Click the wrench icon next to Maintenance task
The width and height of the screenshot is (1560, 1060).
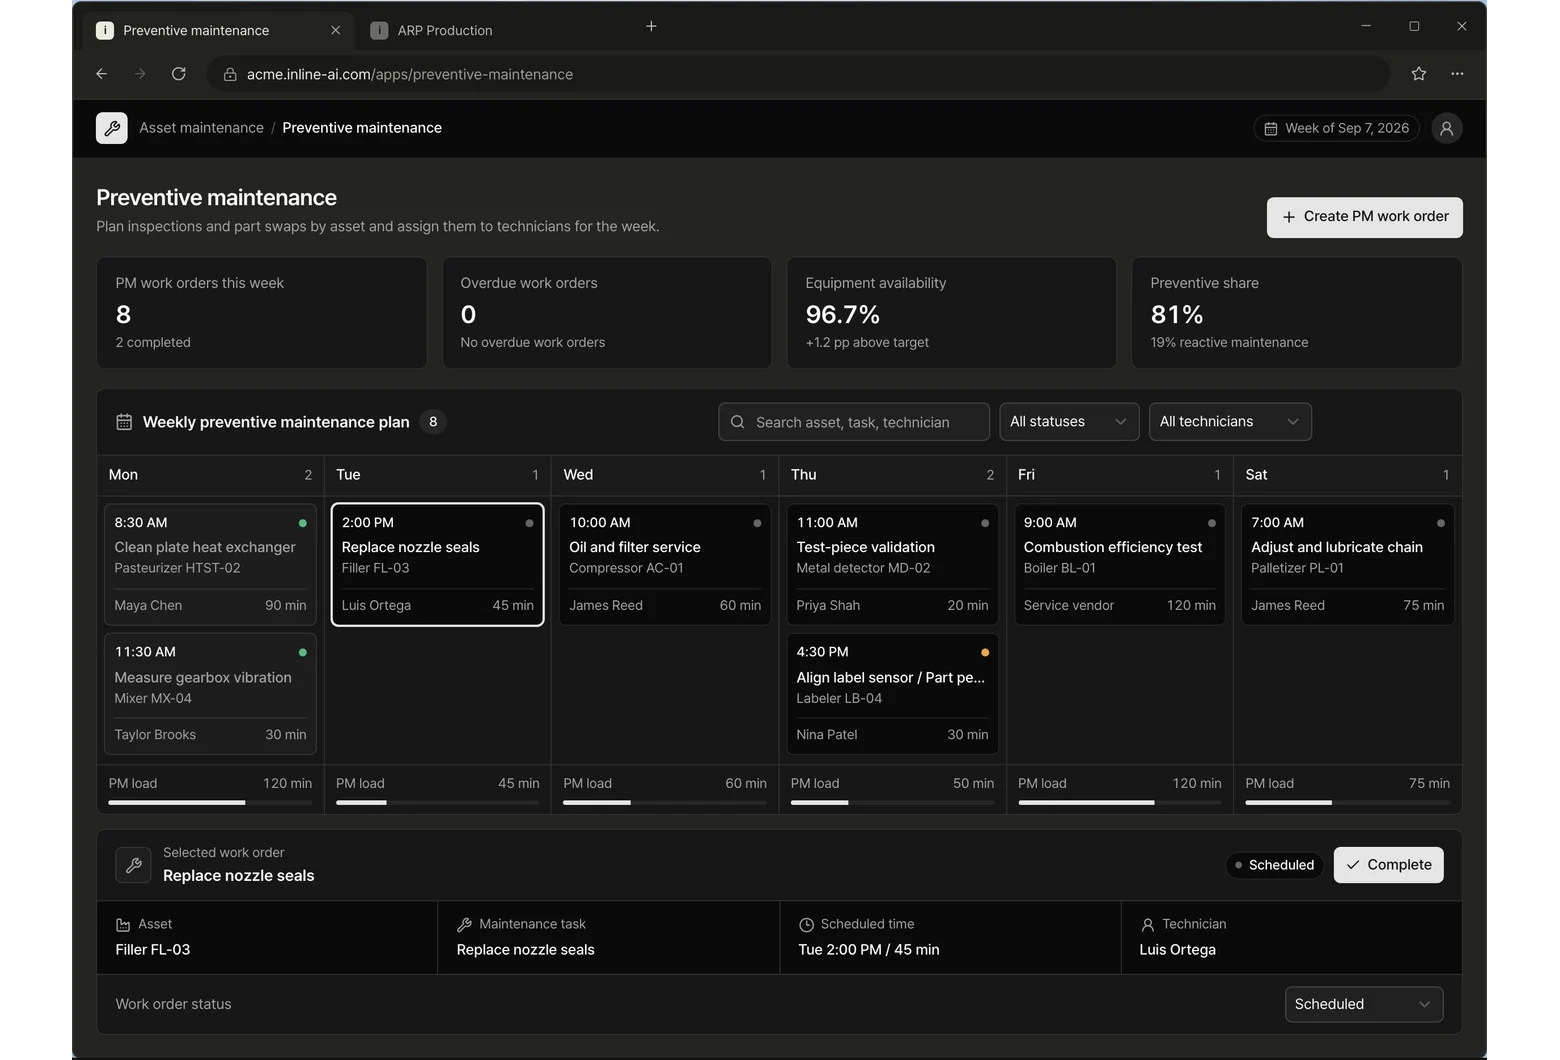pos(464,925)
